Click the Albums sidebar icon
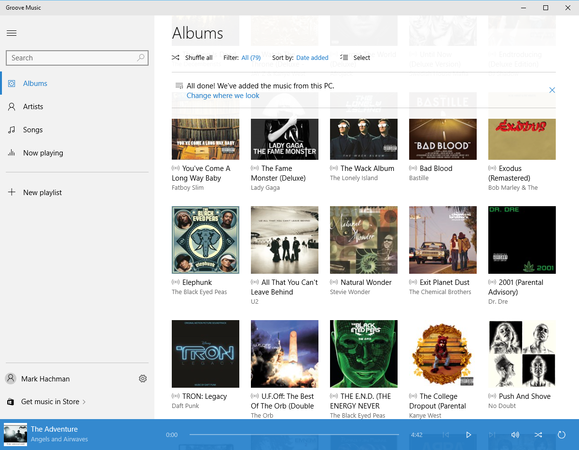Viewport: 579px width, 450px height. tap(12, 83)
